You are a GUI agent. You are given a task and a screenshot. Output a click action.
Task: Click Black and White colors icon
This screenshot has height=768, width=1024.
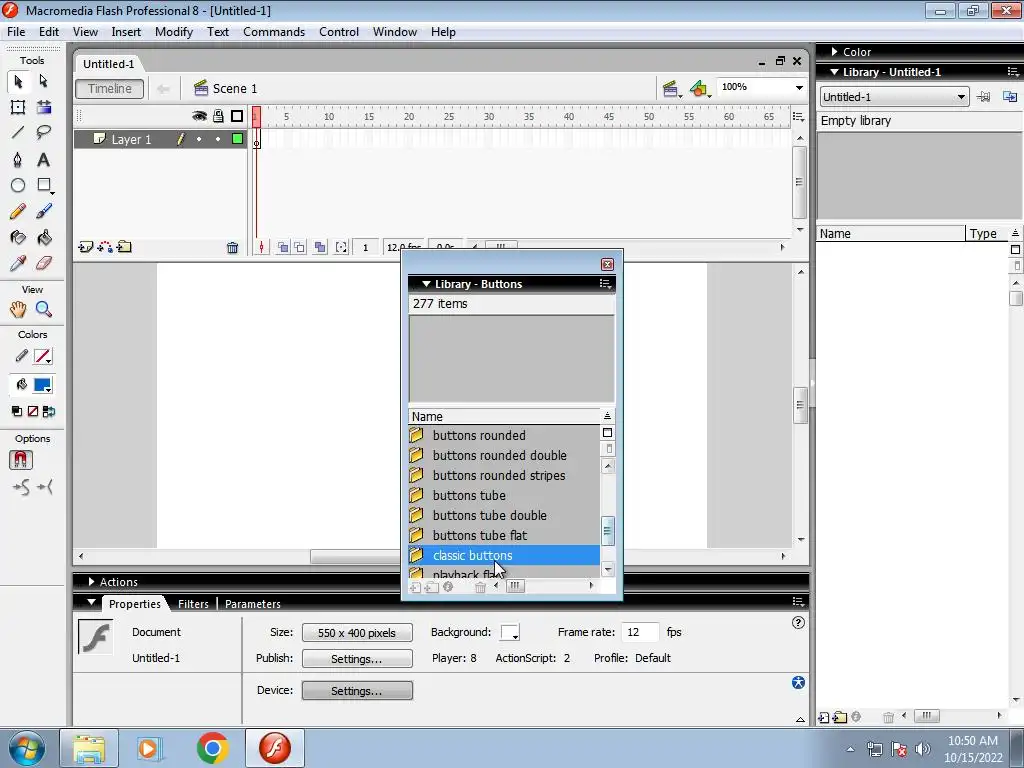click(x=17, y=411)
